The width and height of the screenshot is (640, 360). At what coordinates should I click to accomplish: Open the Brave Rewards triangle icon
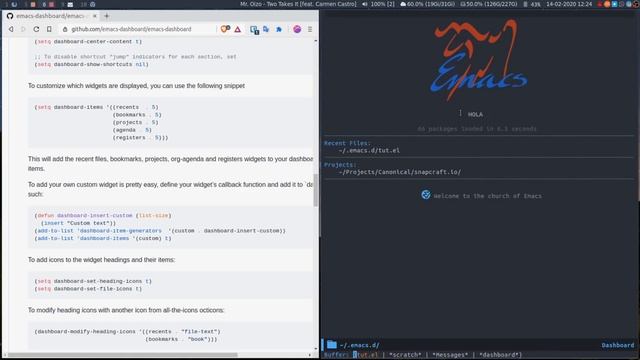[238, 29]
